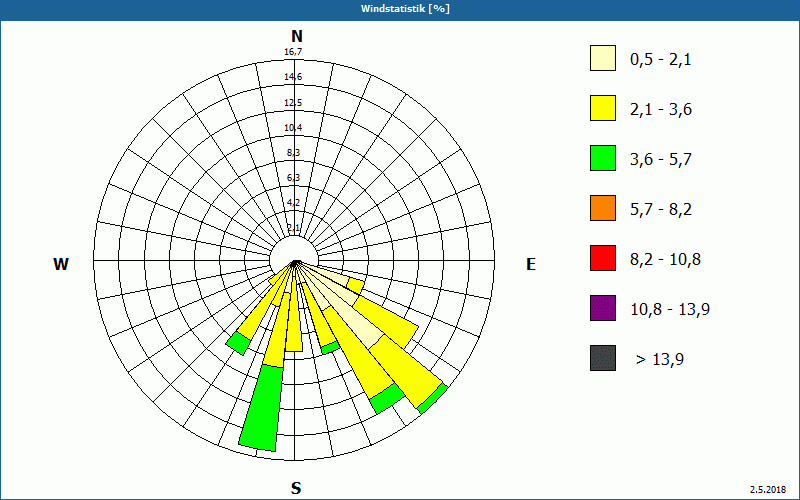Click the E compass label
This screenshot has height=500, width=800.
[x=531, y=264]
